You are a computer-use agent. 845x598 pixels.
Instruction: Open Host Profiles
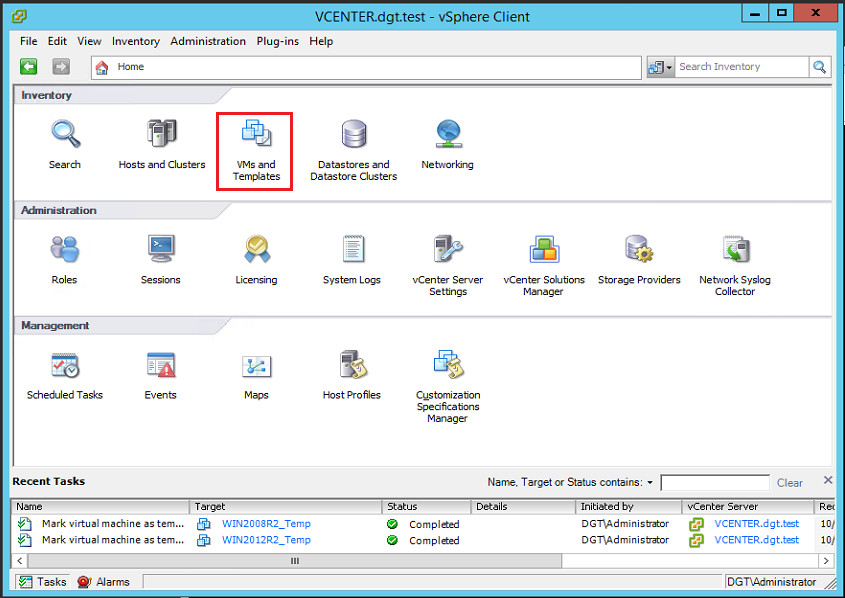point(353,365)
